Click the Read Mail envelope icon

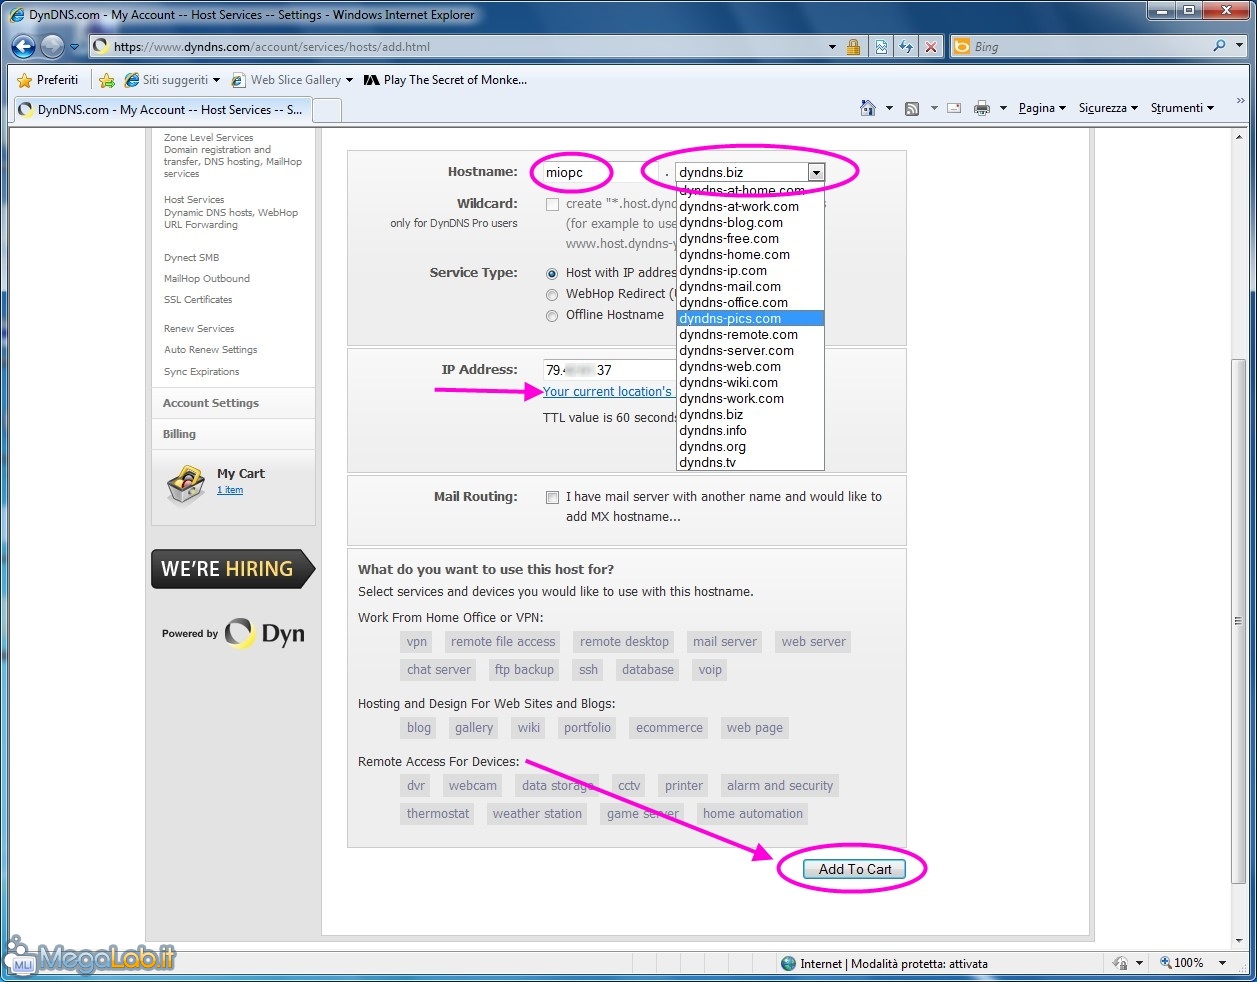pos(954,108)
